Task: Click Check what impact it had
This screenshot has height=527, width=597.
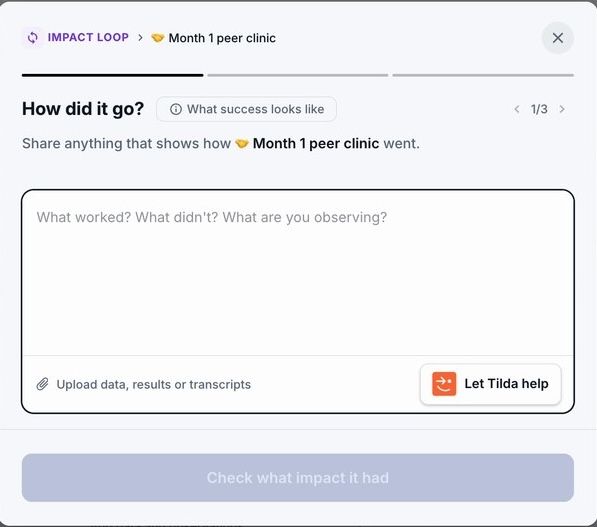Action: pyautogui.click(x=298, y=477)
